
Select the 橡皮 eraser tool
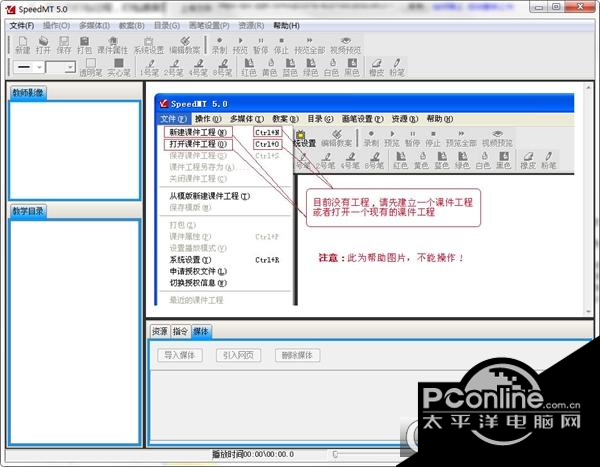point(377,67)
